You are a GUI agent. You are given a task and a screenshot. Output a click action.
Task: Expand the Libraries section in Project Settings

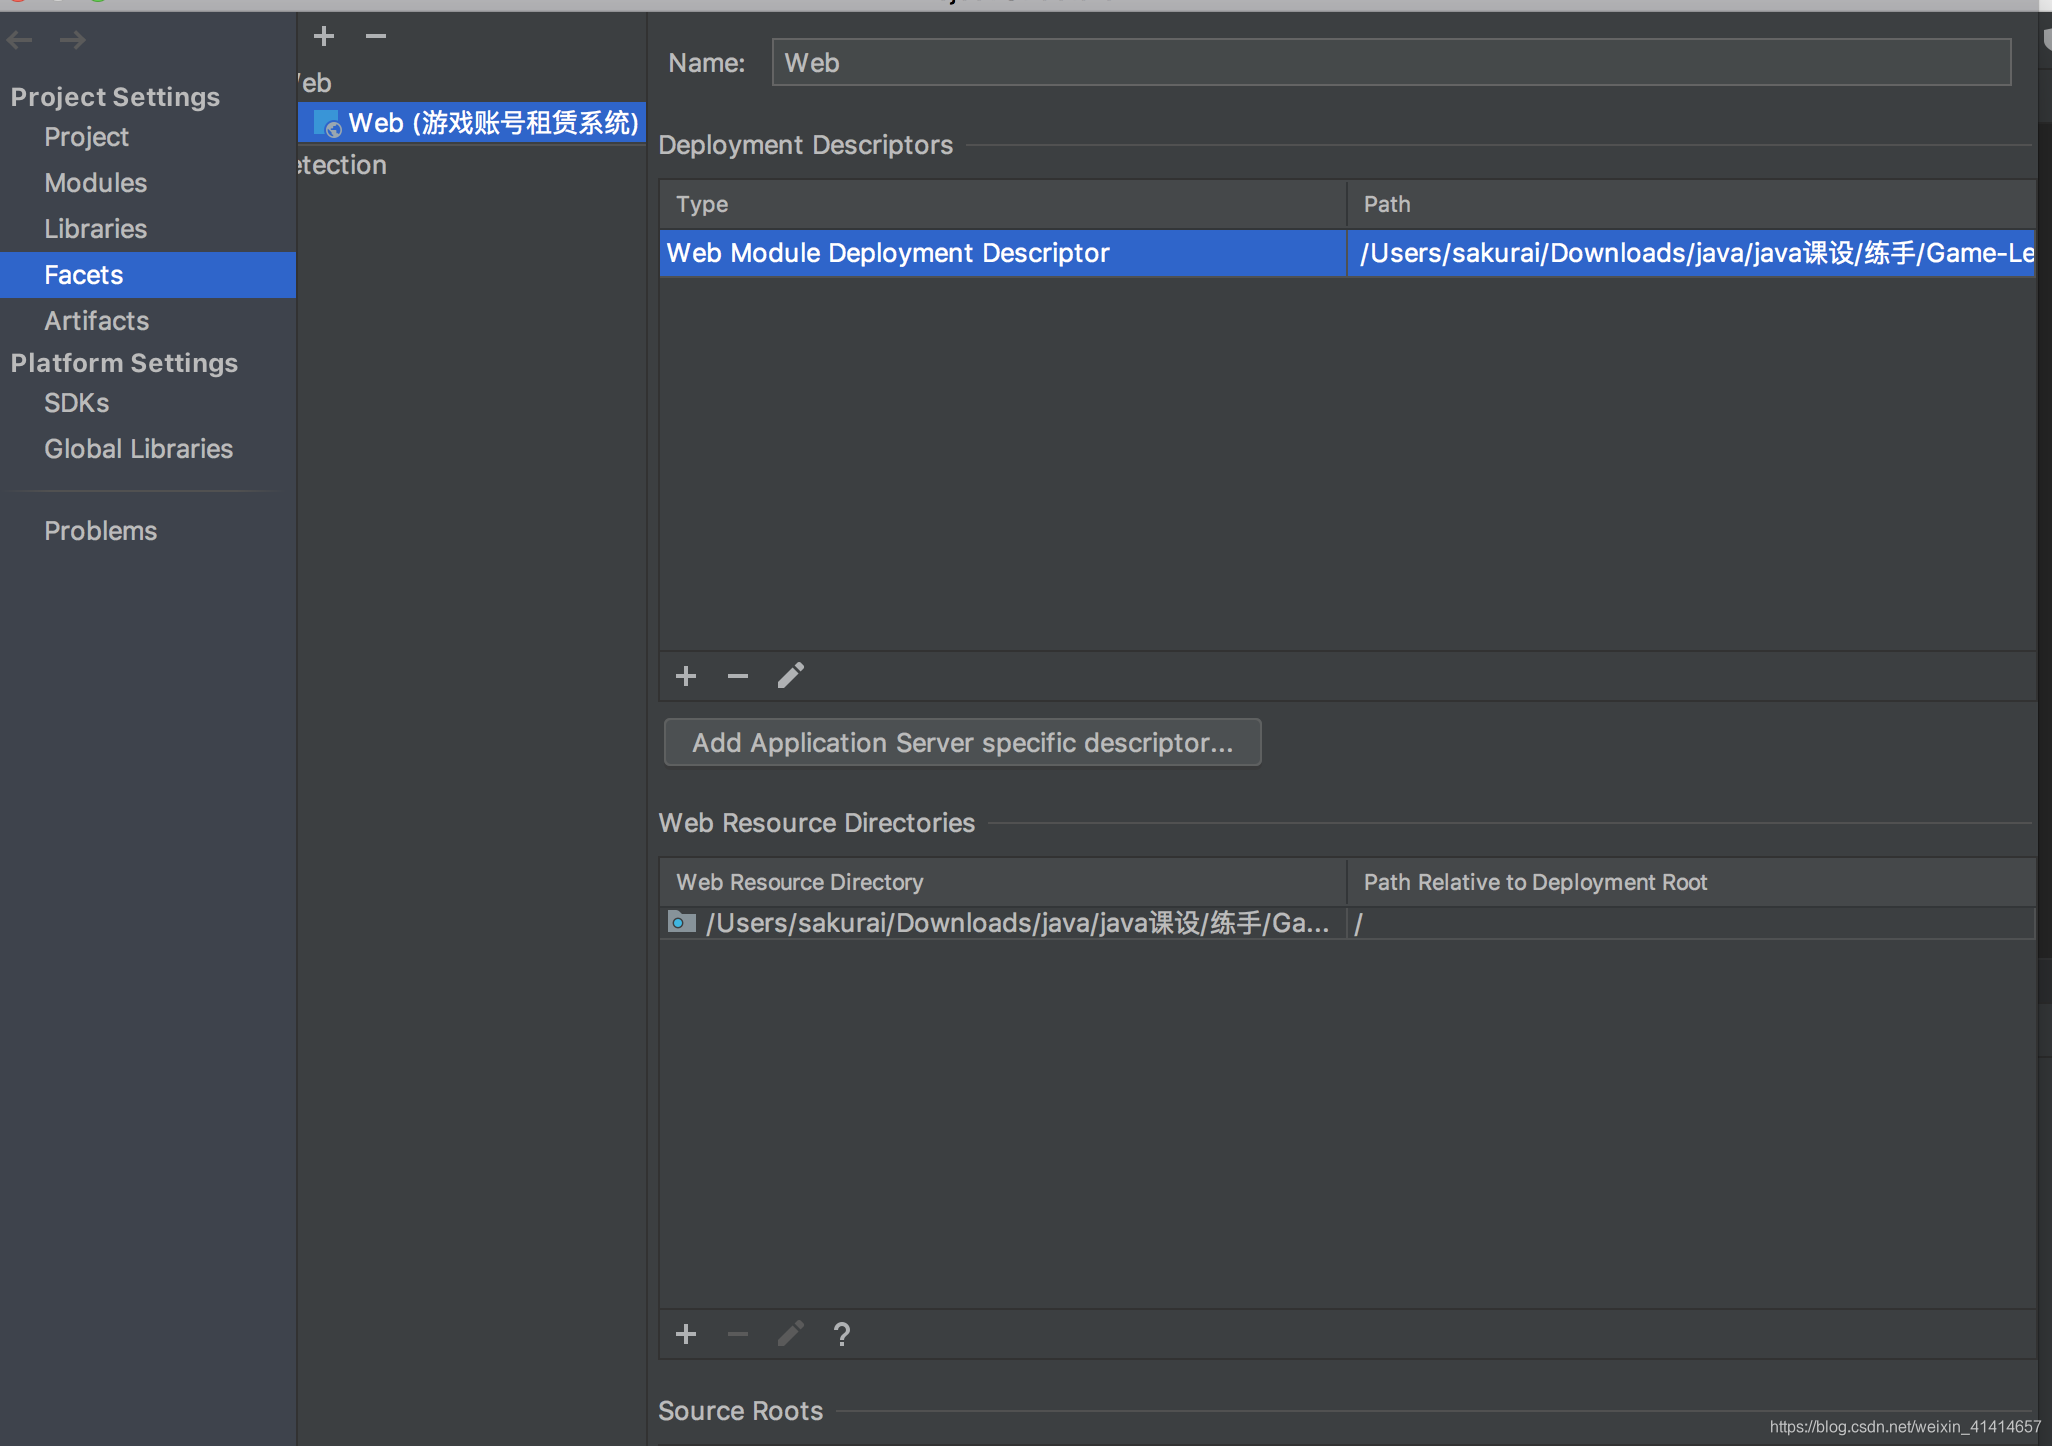(95, 228)
